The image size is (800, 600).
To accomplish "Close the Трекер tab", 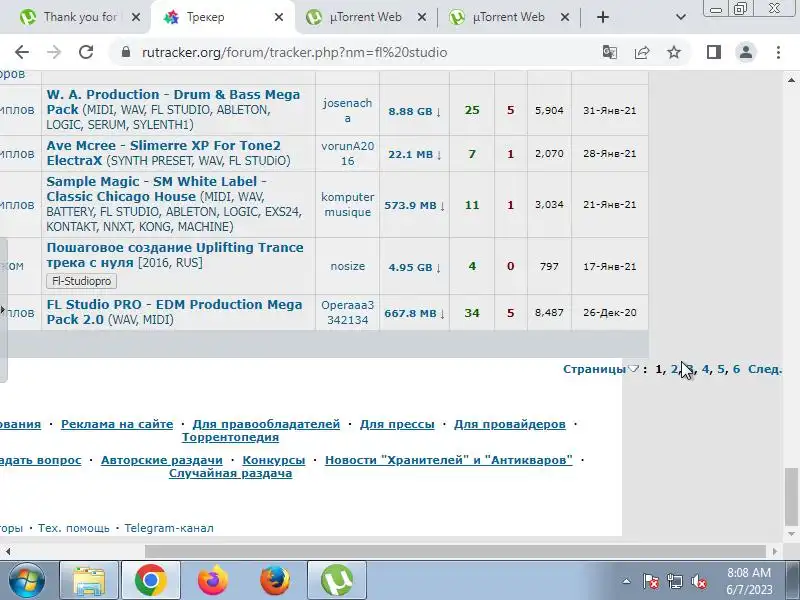I will (x=279, y=17).
